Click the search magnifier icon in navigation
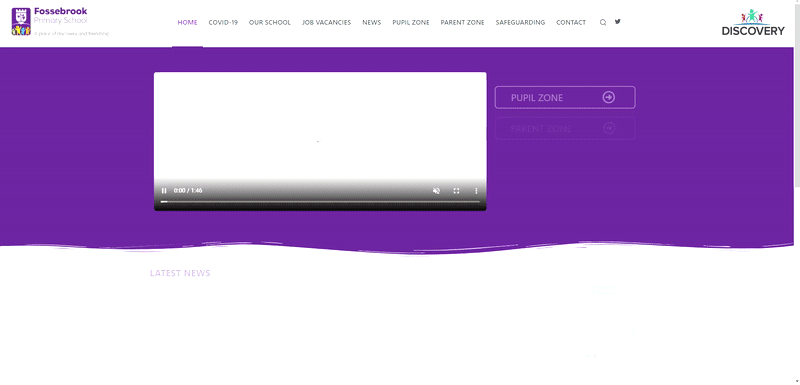Screen dimensions: 800x385 (603, 22)
